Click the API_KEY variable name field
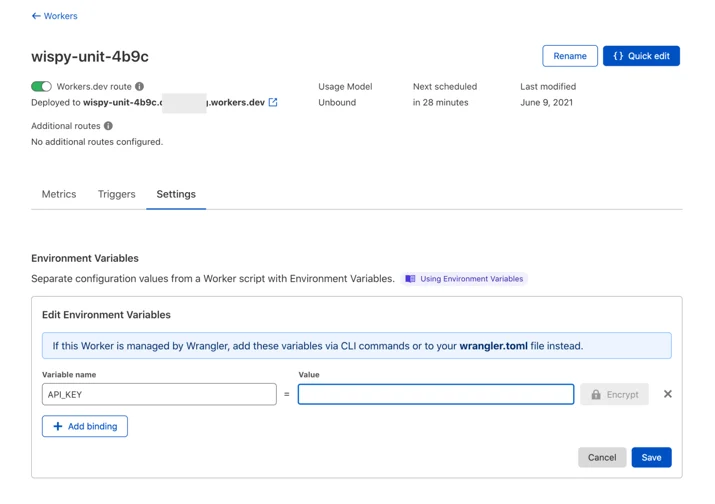 159,394
